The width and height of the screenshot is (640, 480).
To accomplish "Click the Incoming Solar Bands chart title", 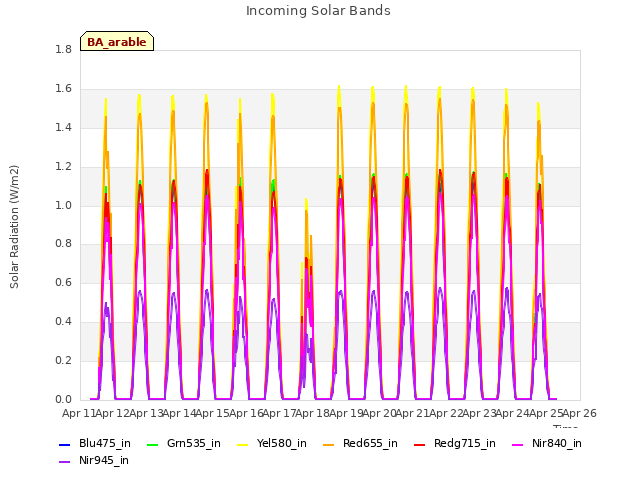I will pos(318,11).
